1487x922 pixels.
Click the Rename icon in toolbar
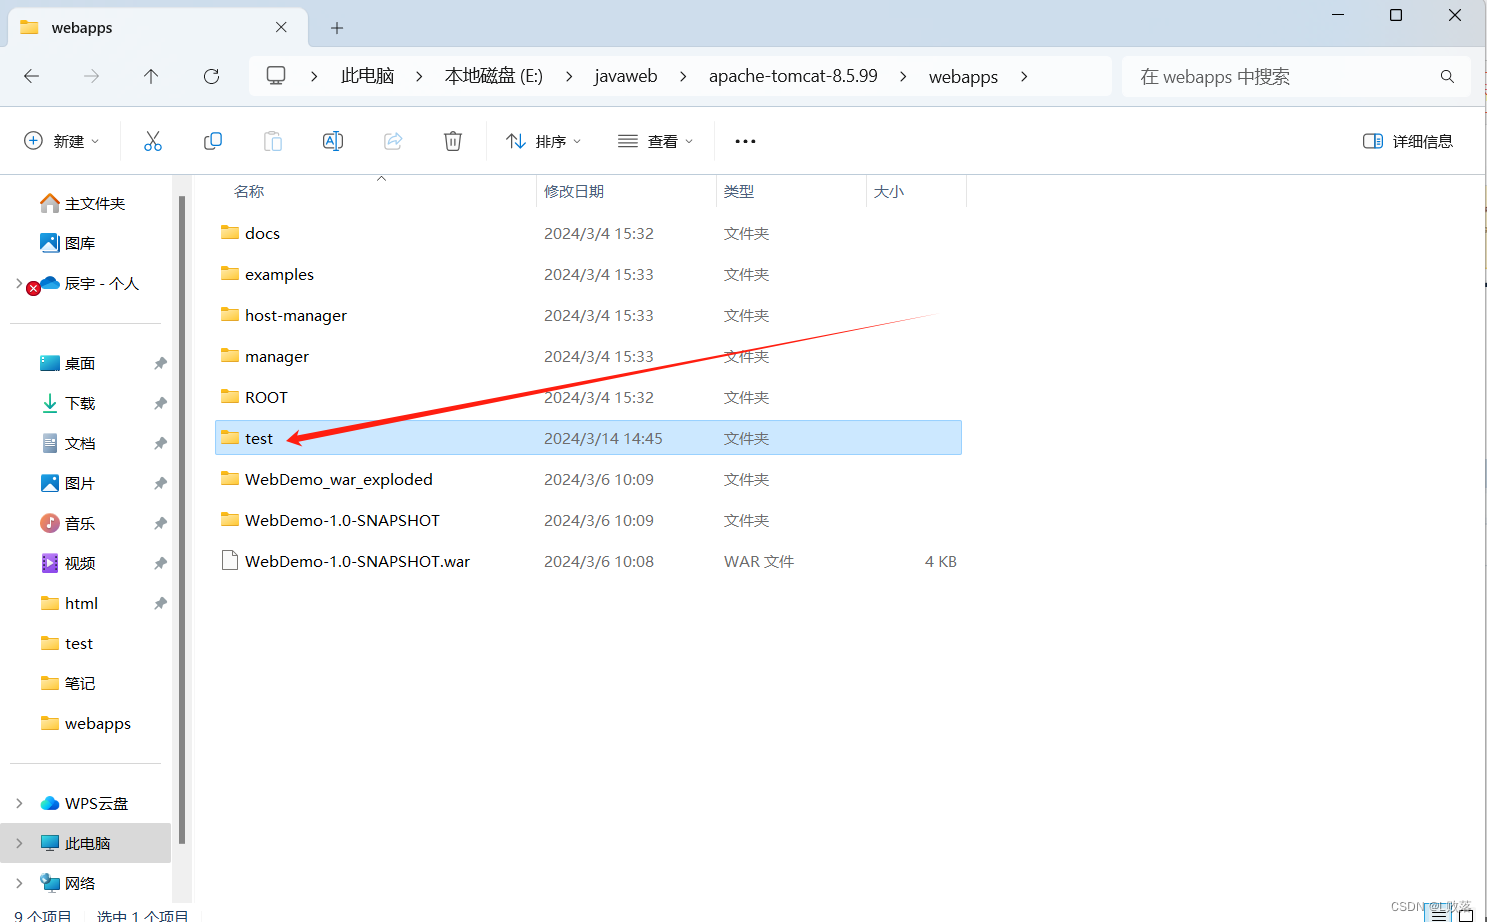333,141
